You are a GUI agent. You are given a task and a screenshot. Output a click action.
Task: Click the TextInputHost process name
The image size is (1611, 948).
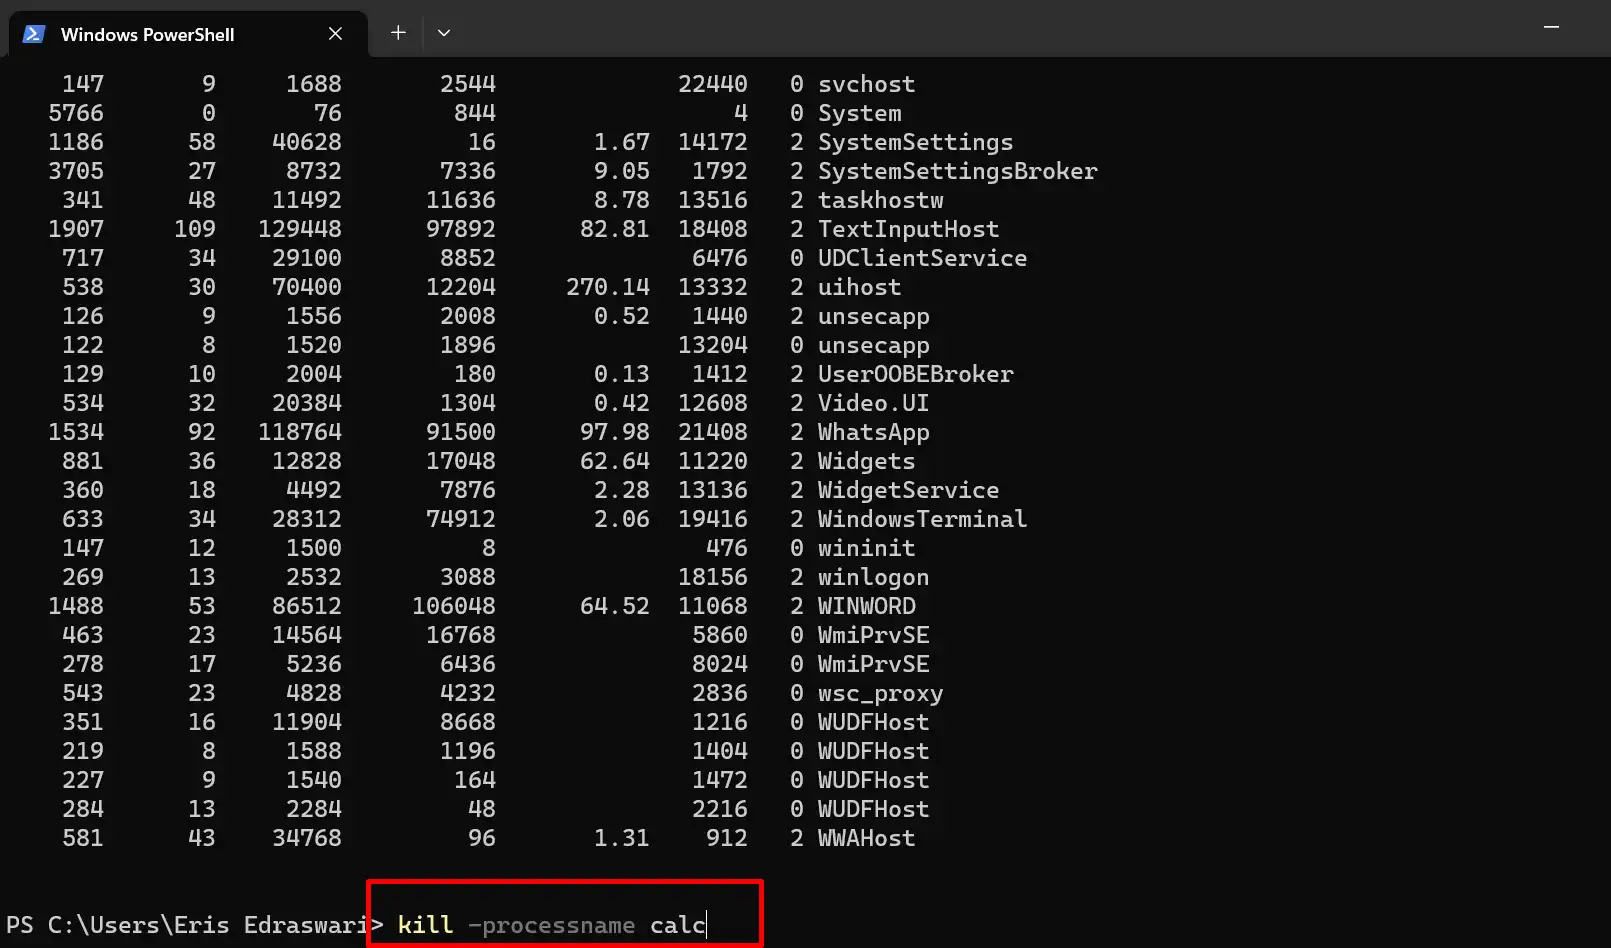(908, 229)
